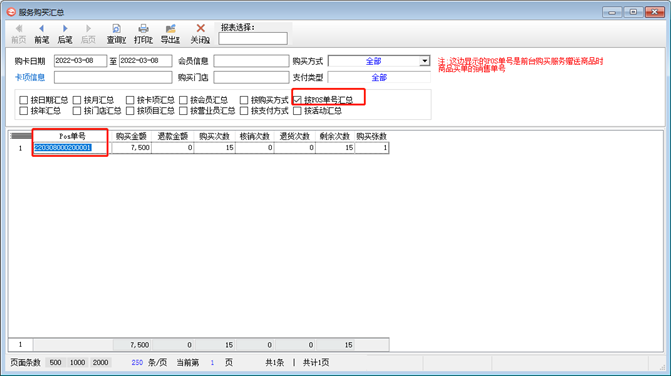This screenshot has width=671, height=376.
Task: Toggle 按日期汇总 checkbox
Action: pyautogui.click(x=24, y=100)
